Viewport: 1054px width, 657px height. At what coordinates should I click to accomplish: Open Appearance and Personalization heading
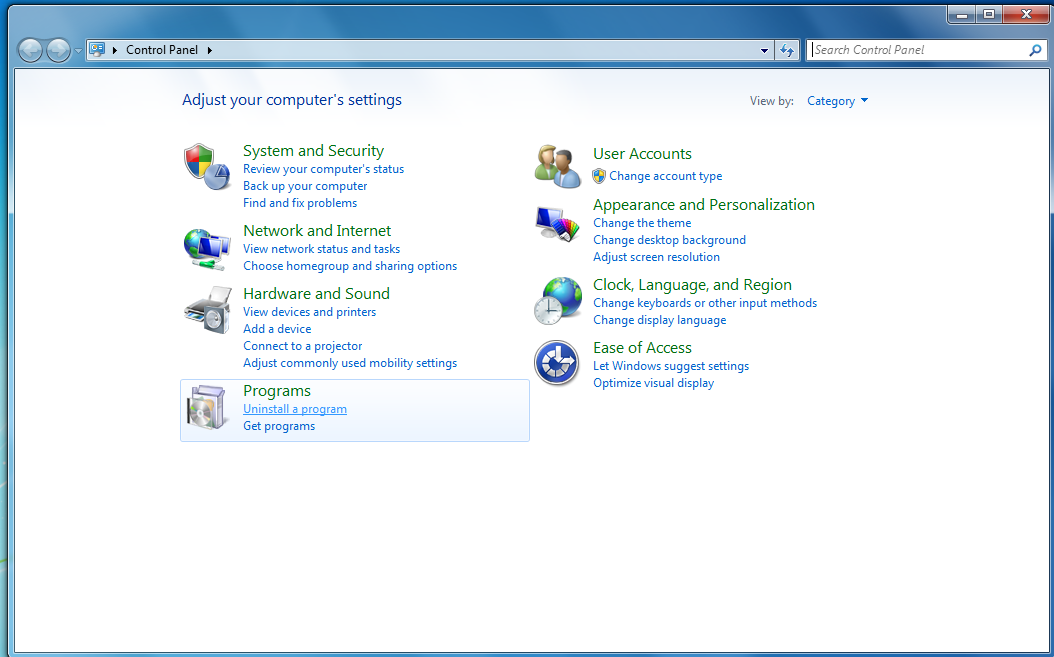click(x=704, y=205)
